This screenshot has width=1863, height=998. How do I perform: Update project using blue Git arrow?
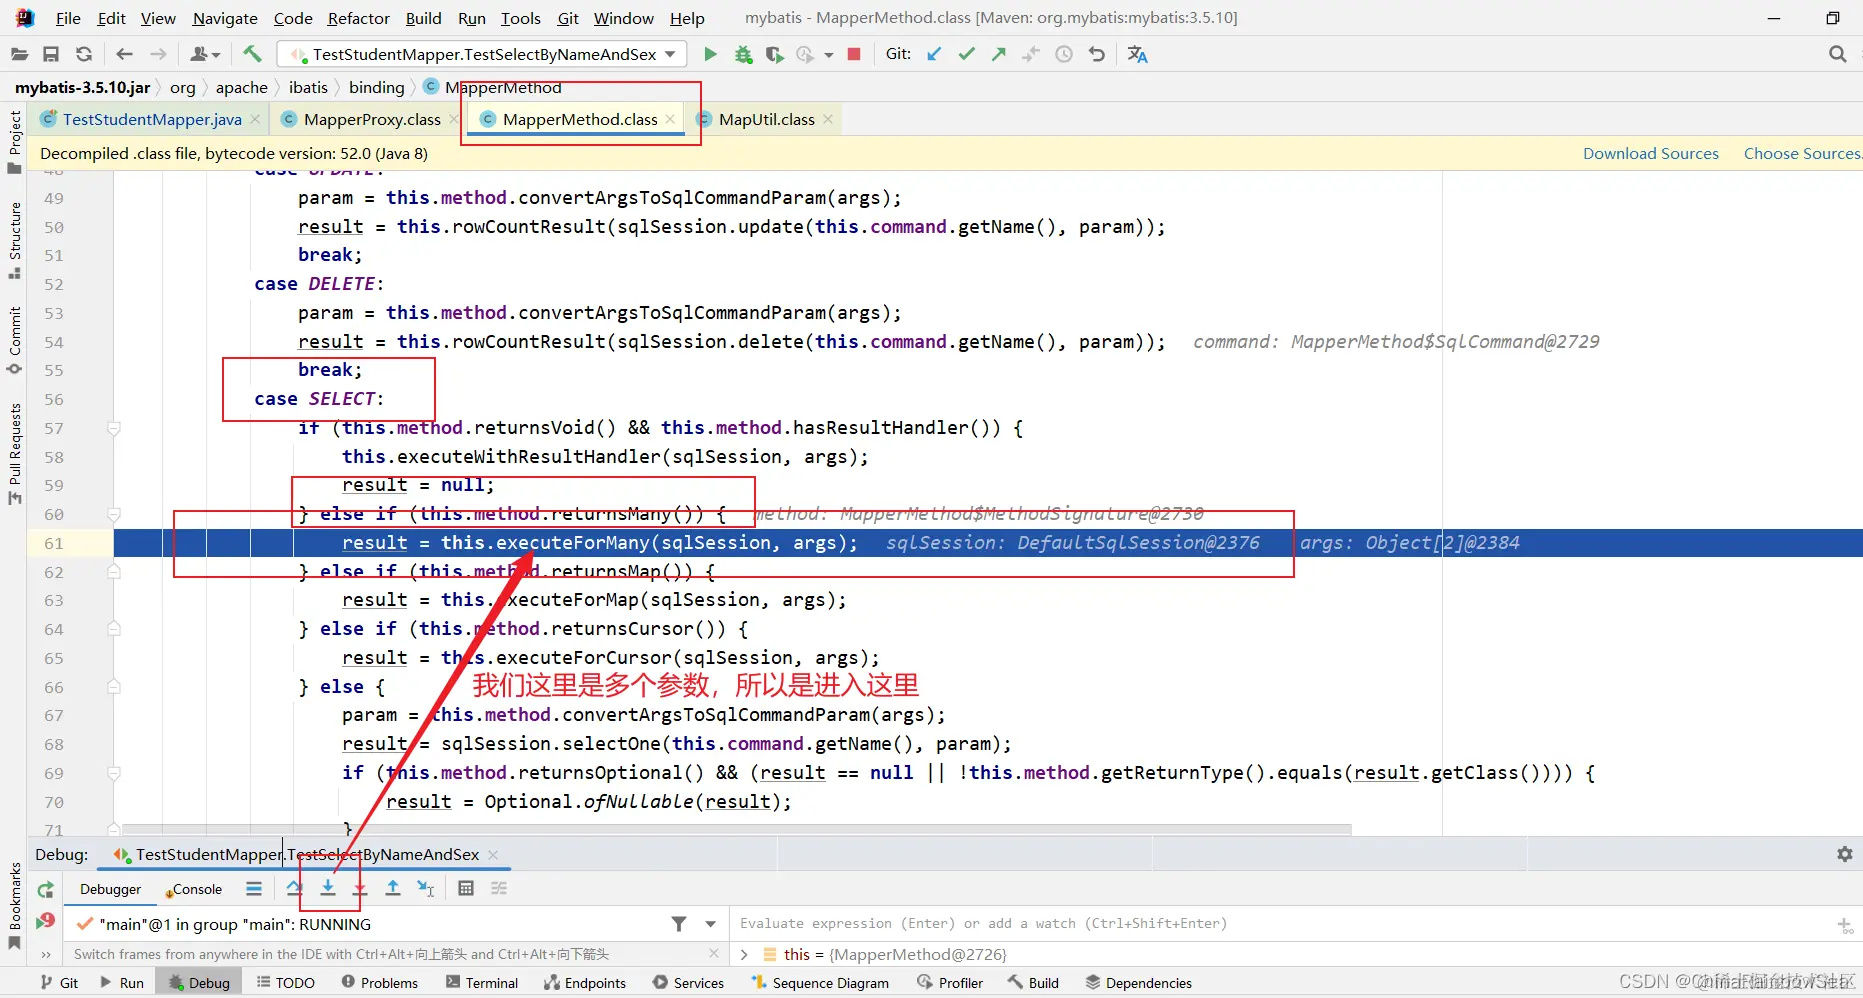(x=934, y=54)
